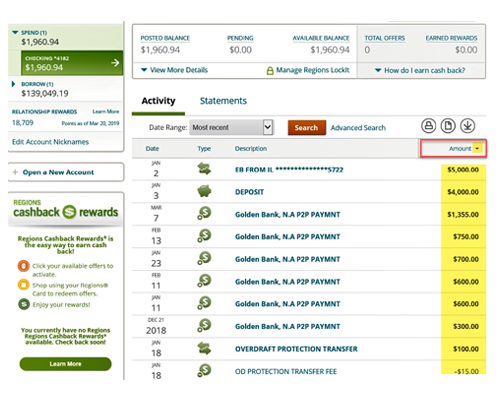The image size is (500, 400).
Task: Click the lock icon beside Manage Regions LockIt
Action: [270, 71]
